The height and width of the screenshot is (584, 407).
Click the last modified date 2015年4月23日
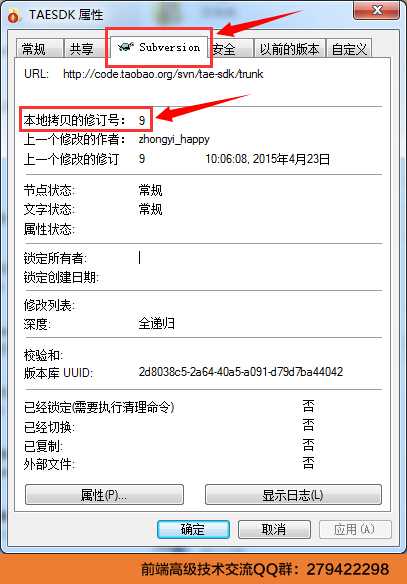[x=291, y=159]
